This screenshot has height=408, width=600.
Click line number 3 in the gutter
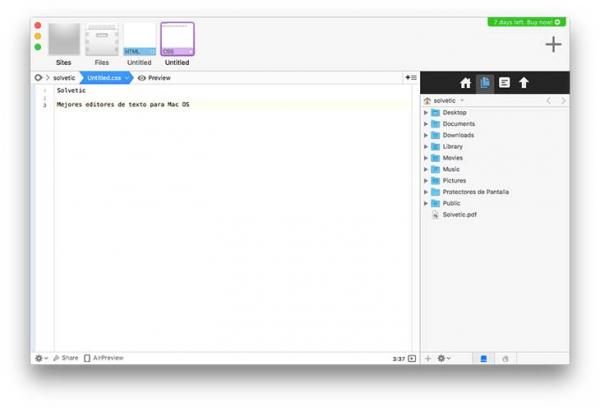[45, 105]
